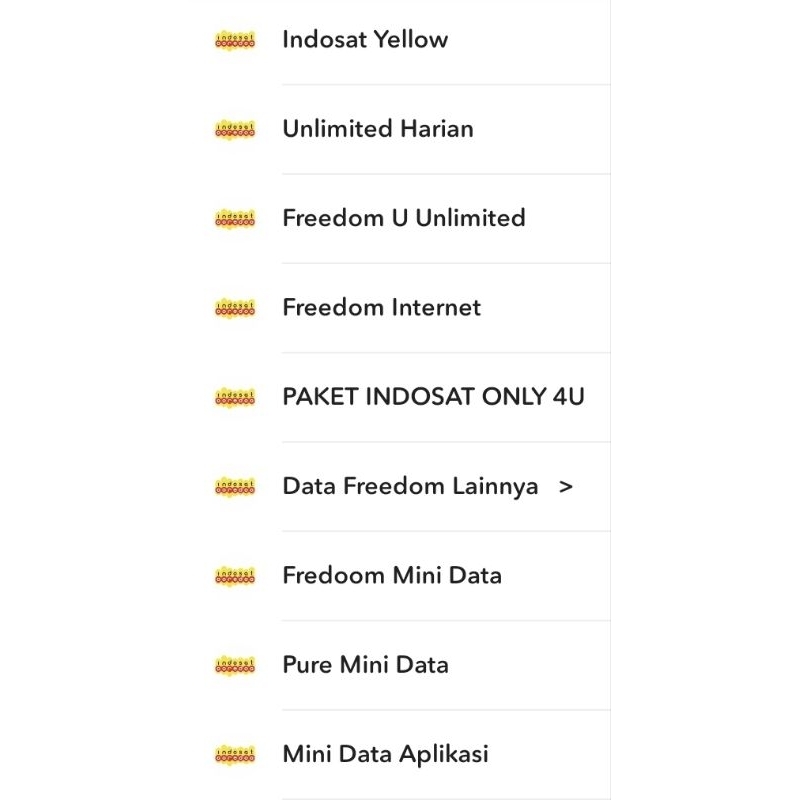This screenshot has height=800, width=800.
Task: Select the Pure Mini Data row
Action: [x=366, y=664]
